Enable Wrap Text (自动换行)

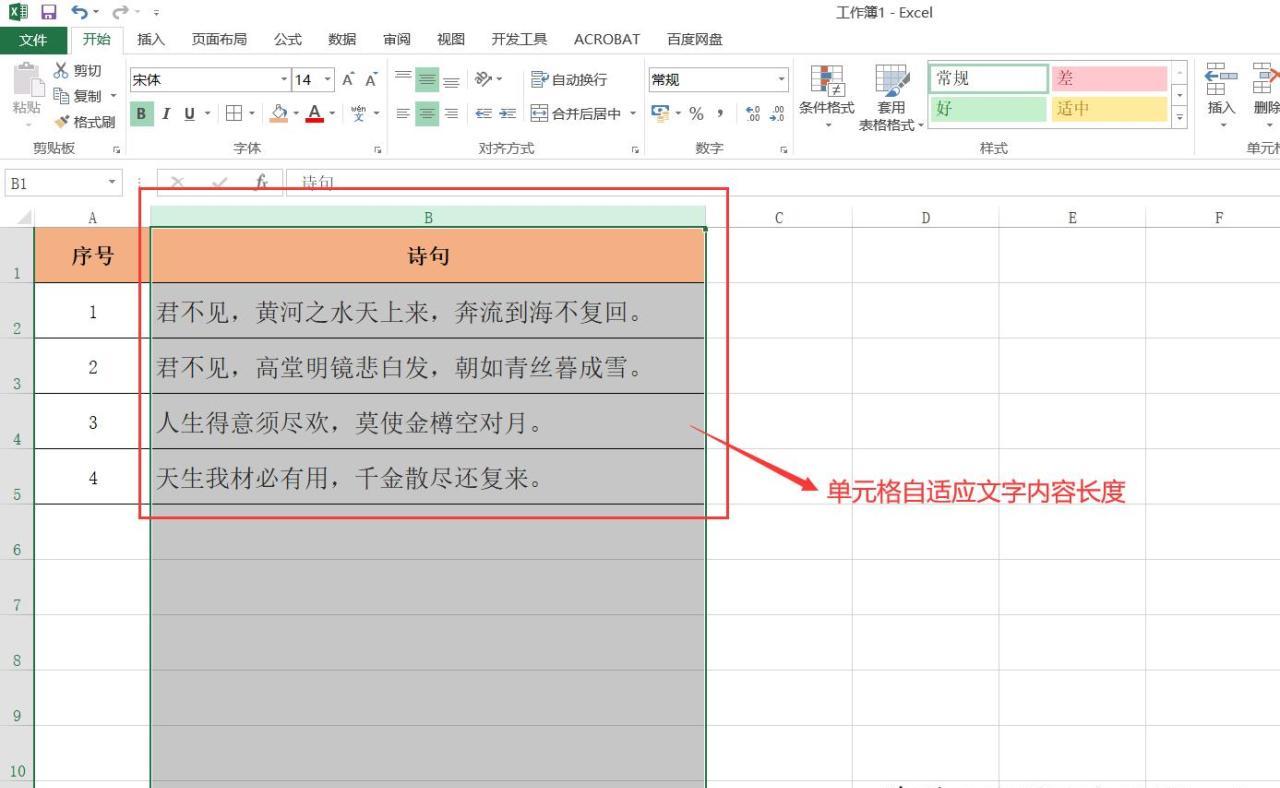569,79
